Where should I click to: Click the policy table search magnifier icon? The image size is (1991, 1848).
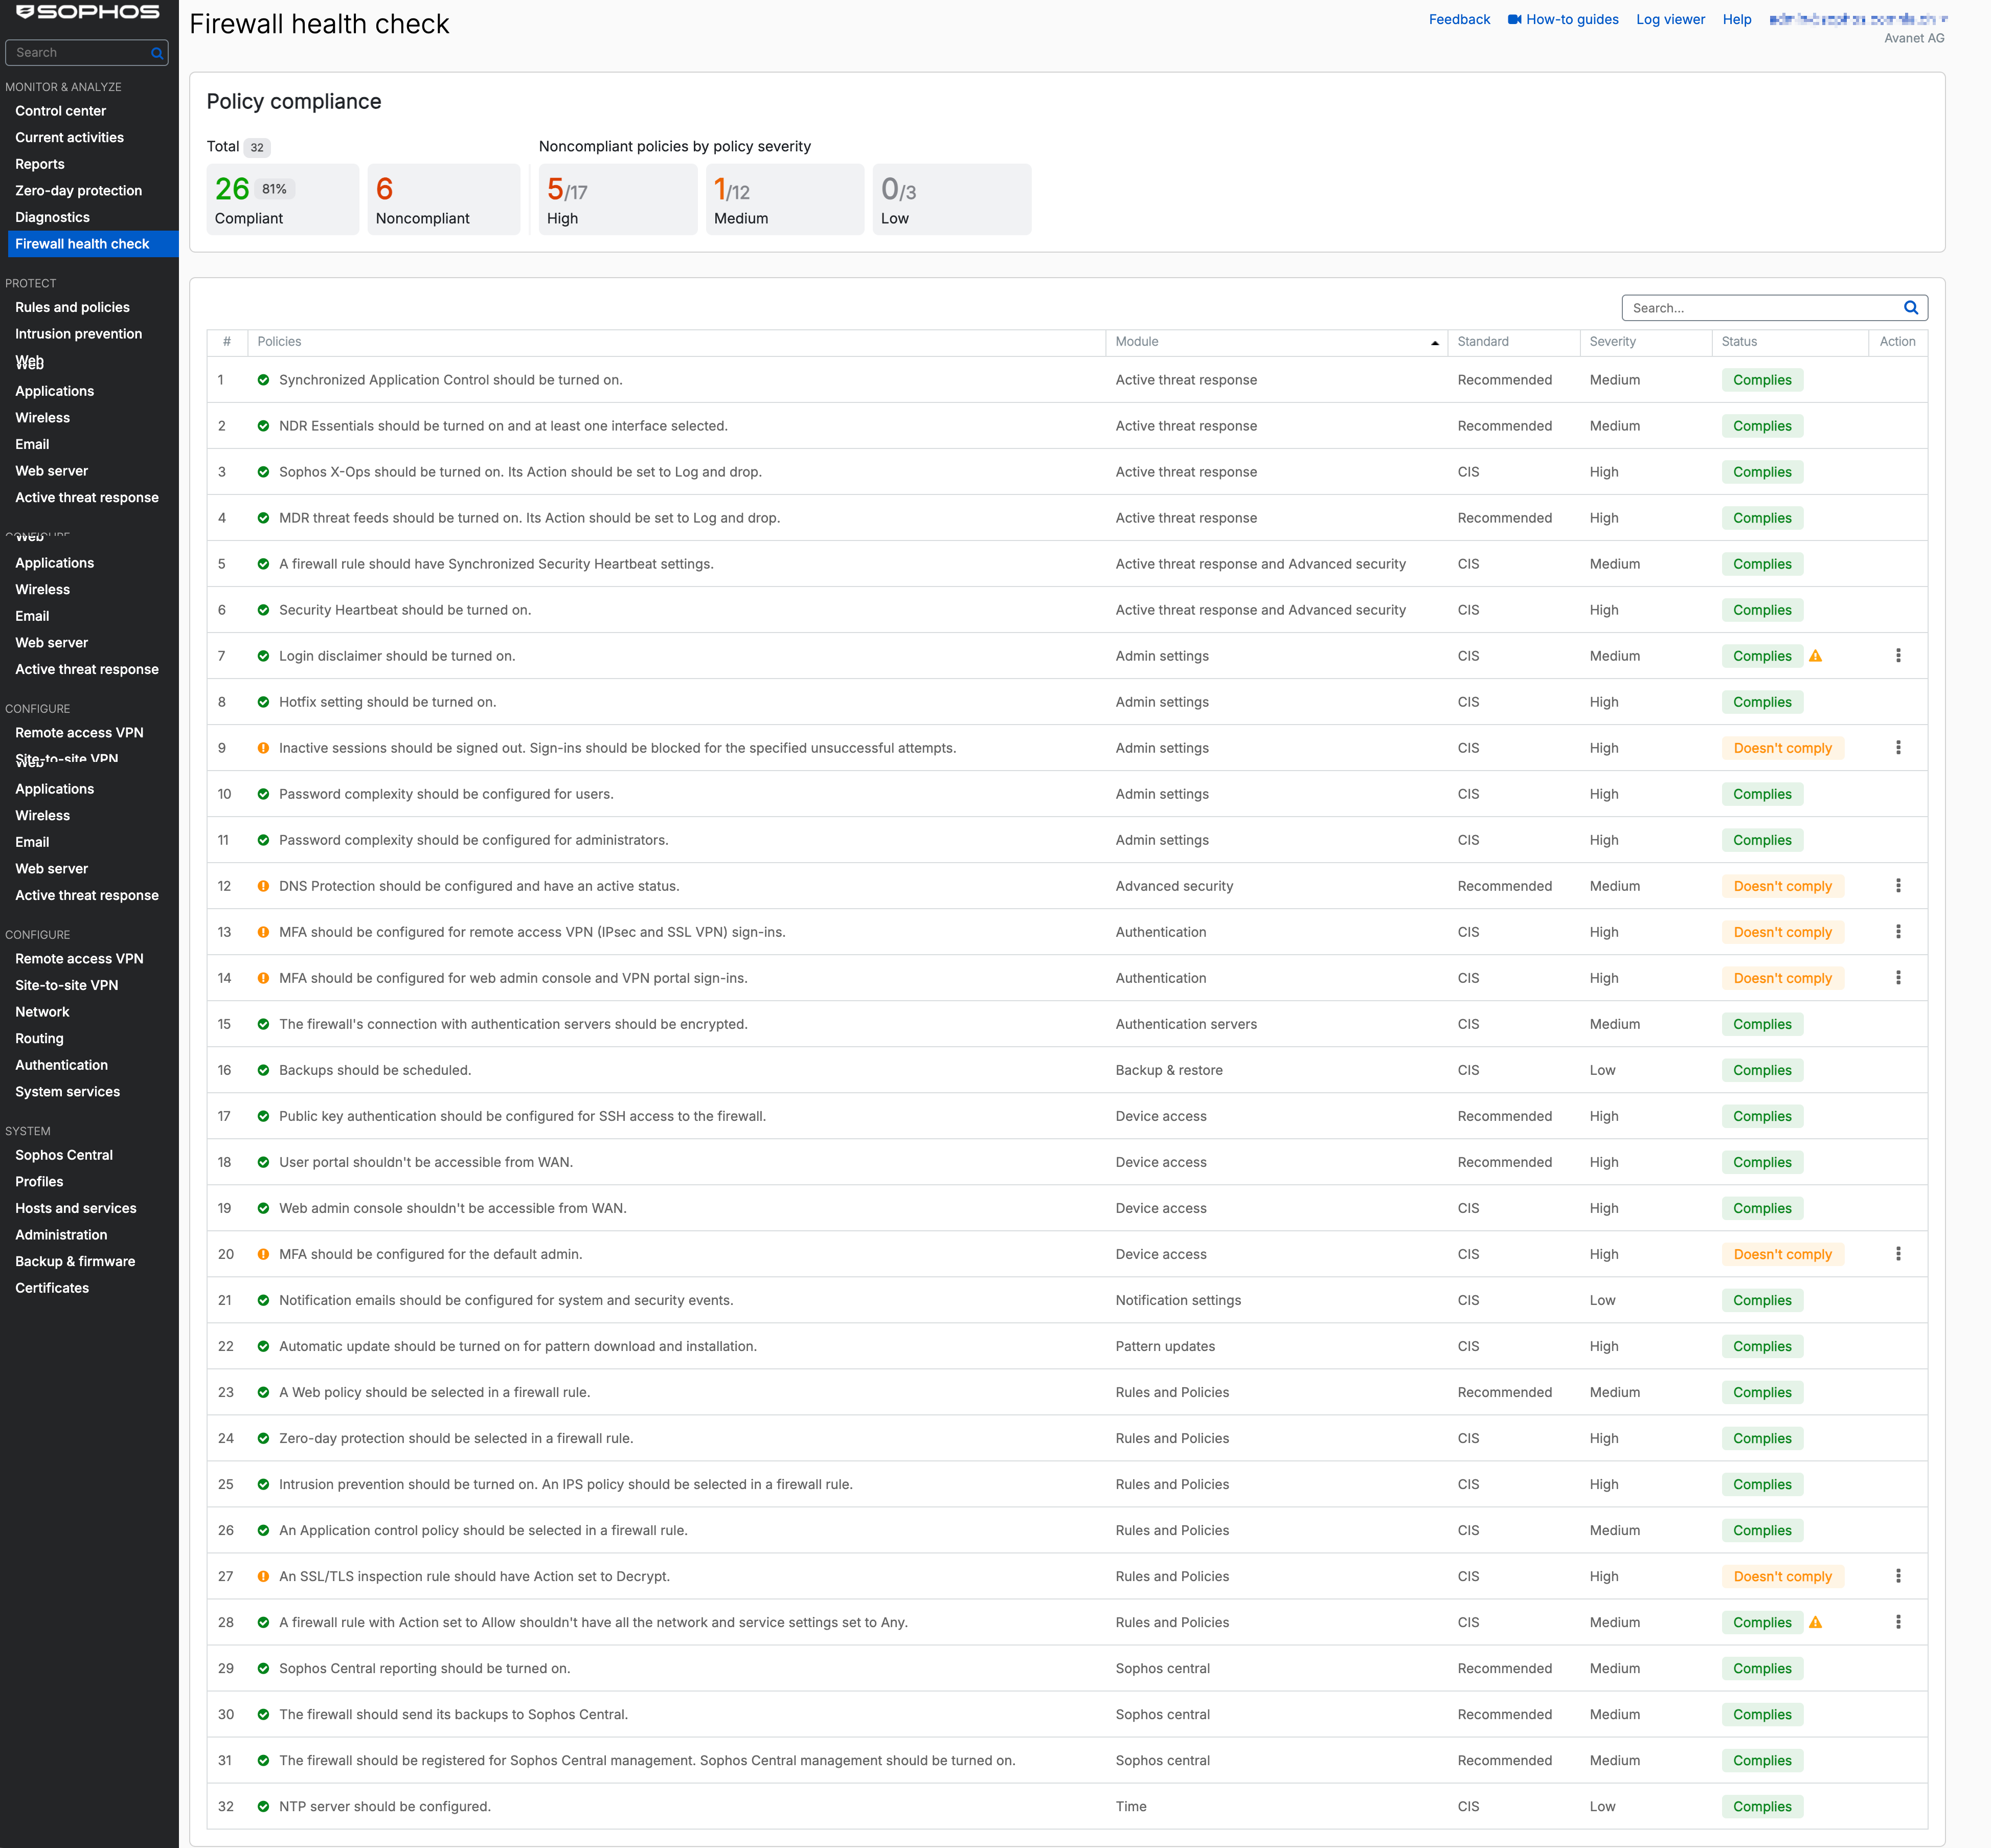(1910, 308)
